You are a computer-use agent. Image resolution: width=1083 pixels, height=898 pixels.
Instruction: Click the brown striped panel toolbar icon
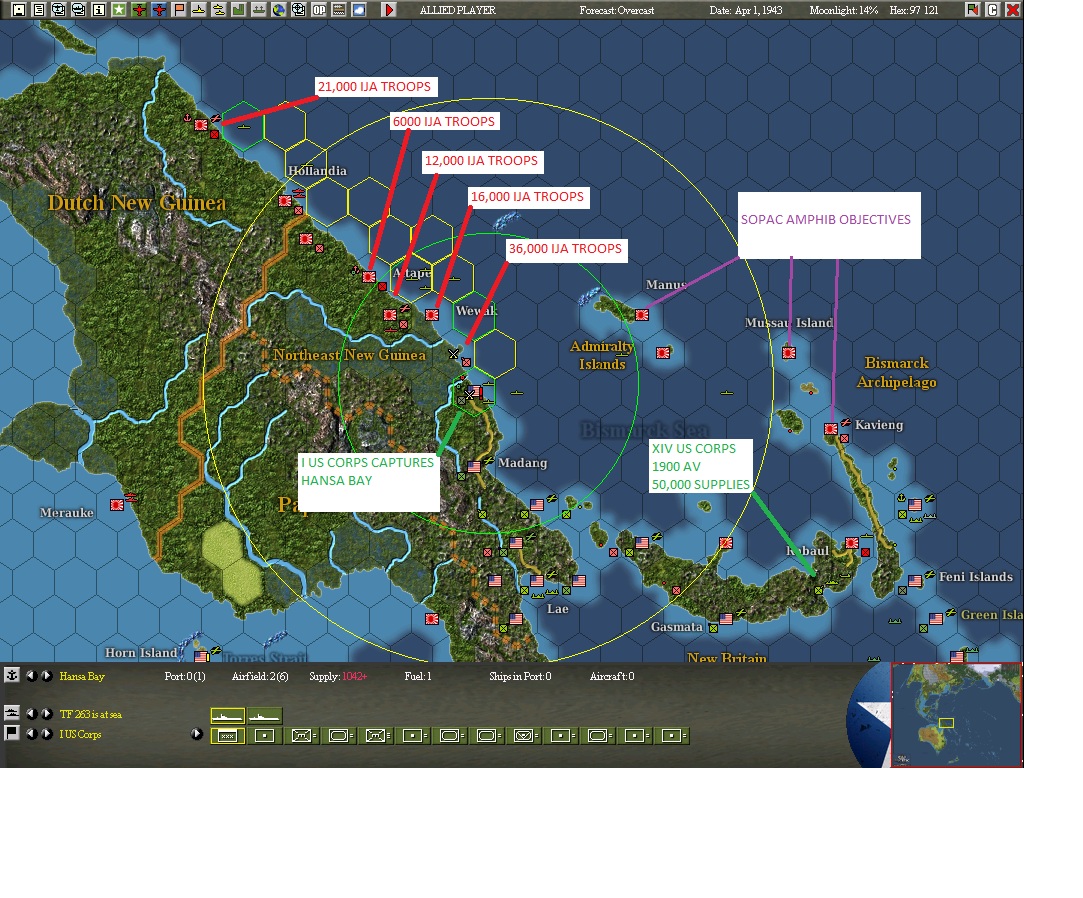pos(339,10)
